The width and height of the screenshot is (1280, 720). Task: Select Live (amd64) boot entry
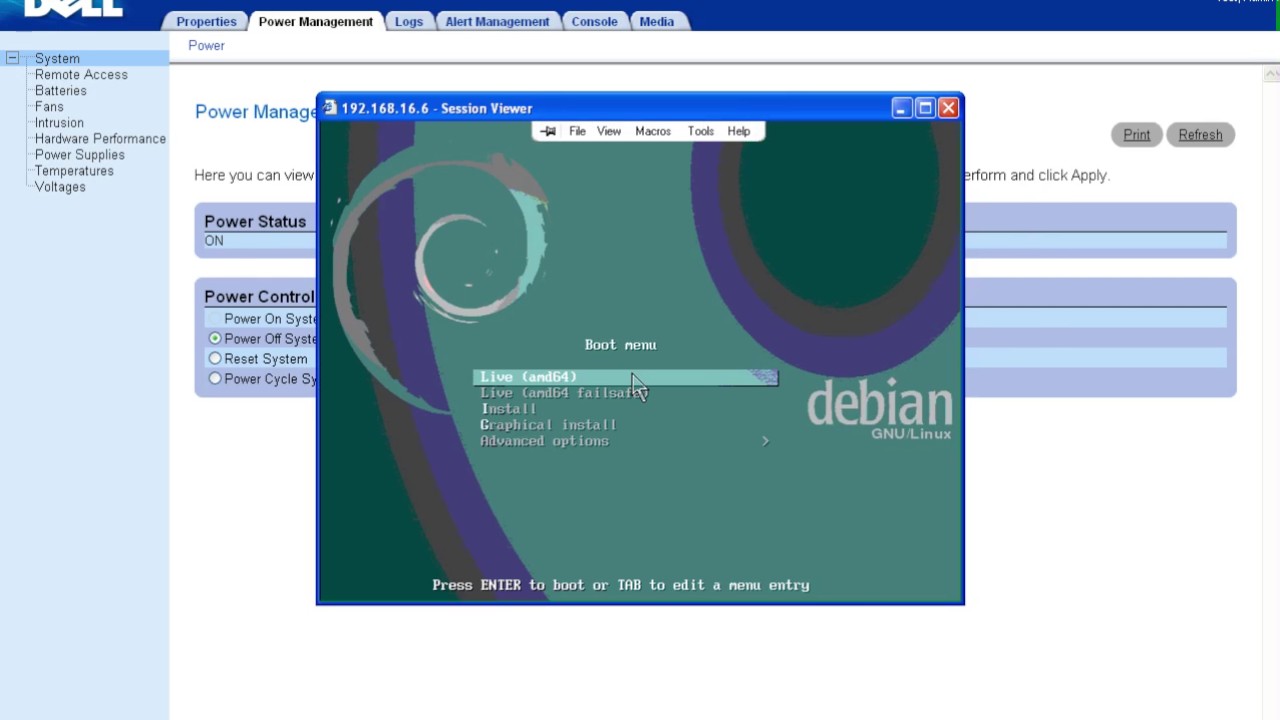(x=625, y=377)
